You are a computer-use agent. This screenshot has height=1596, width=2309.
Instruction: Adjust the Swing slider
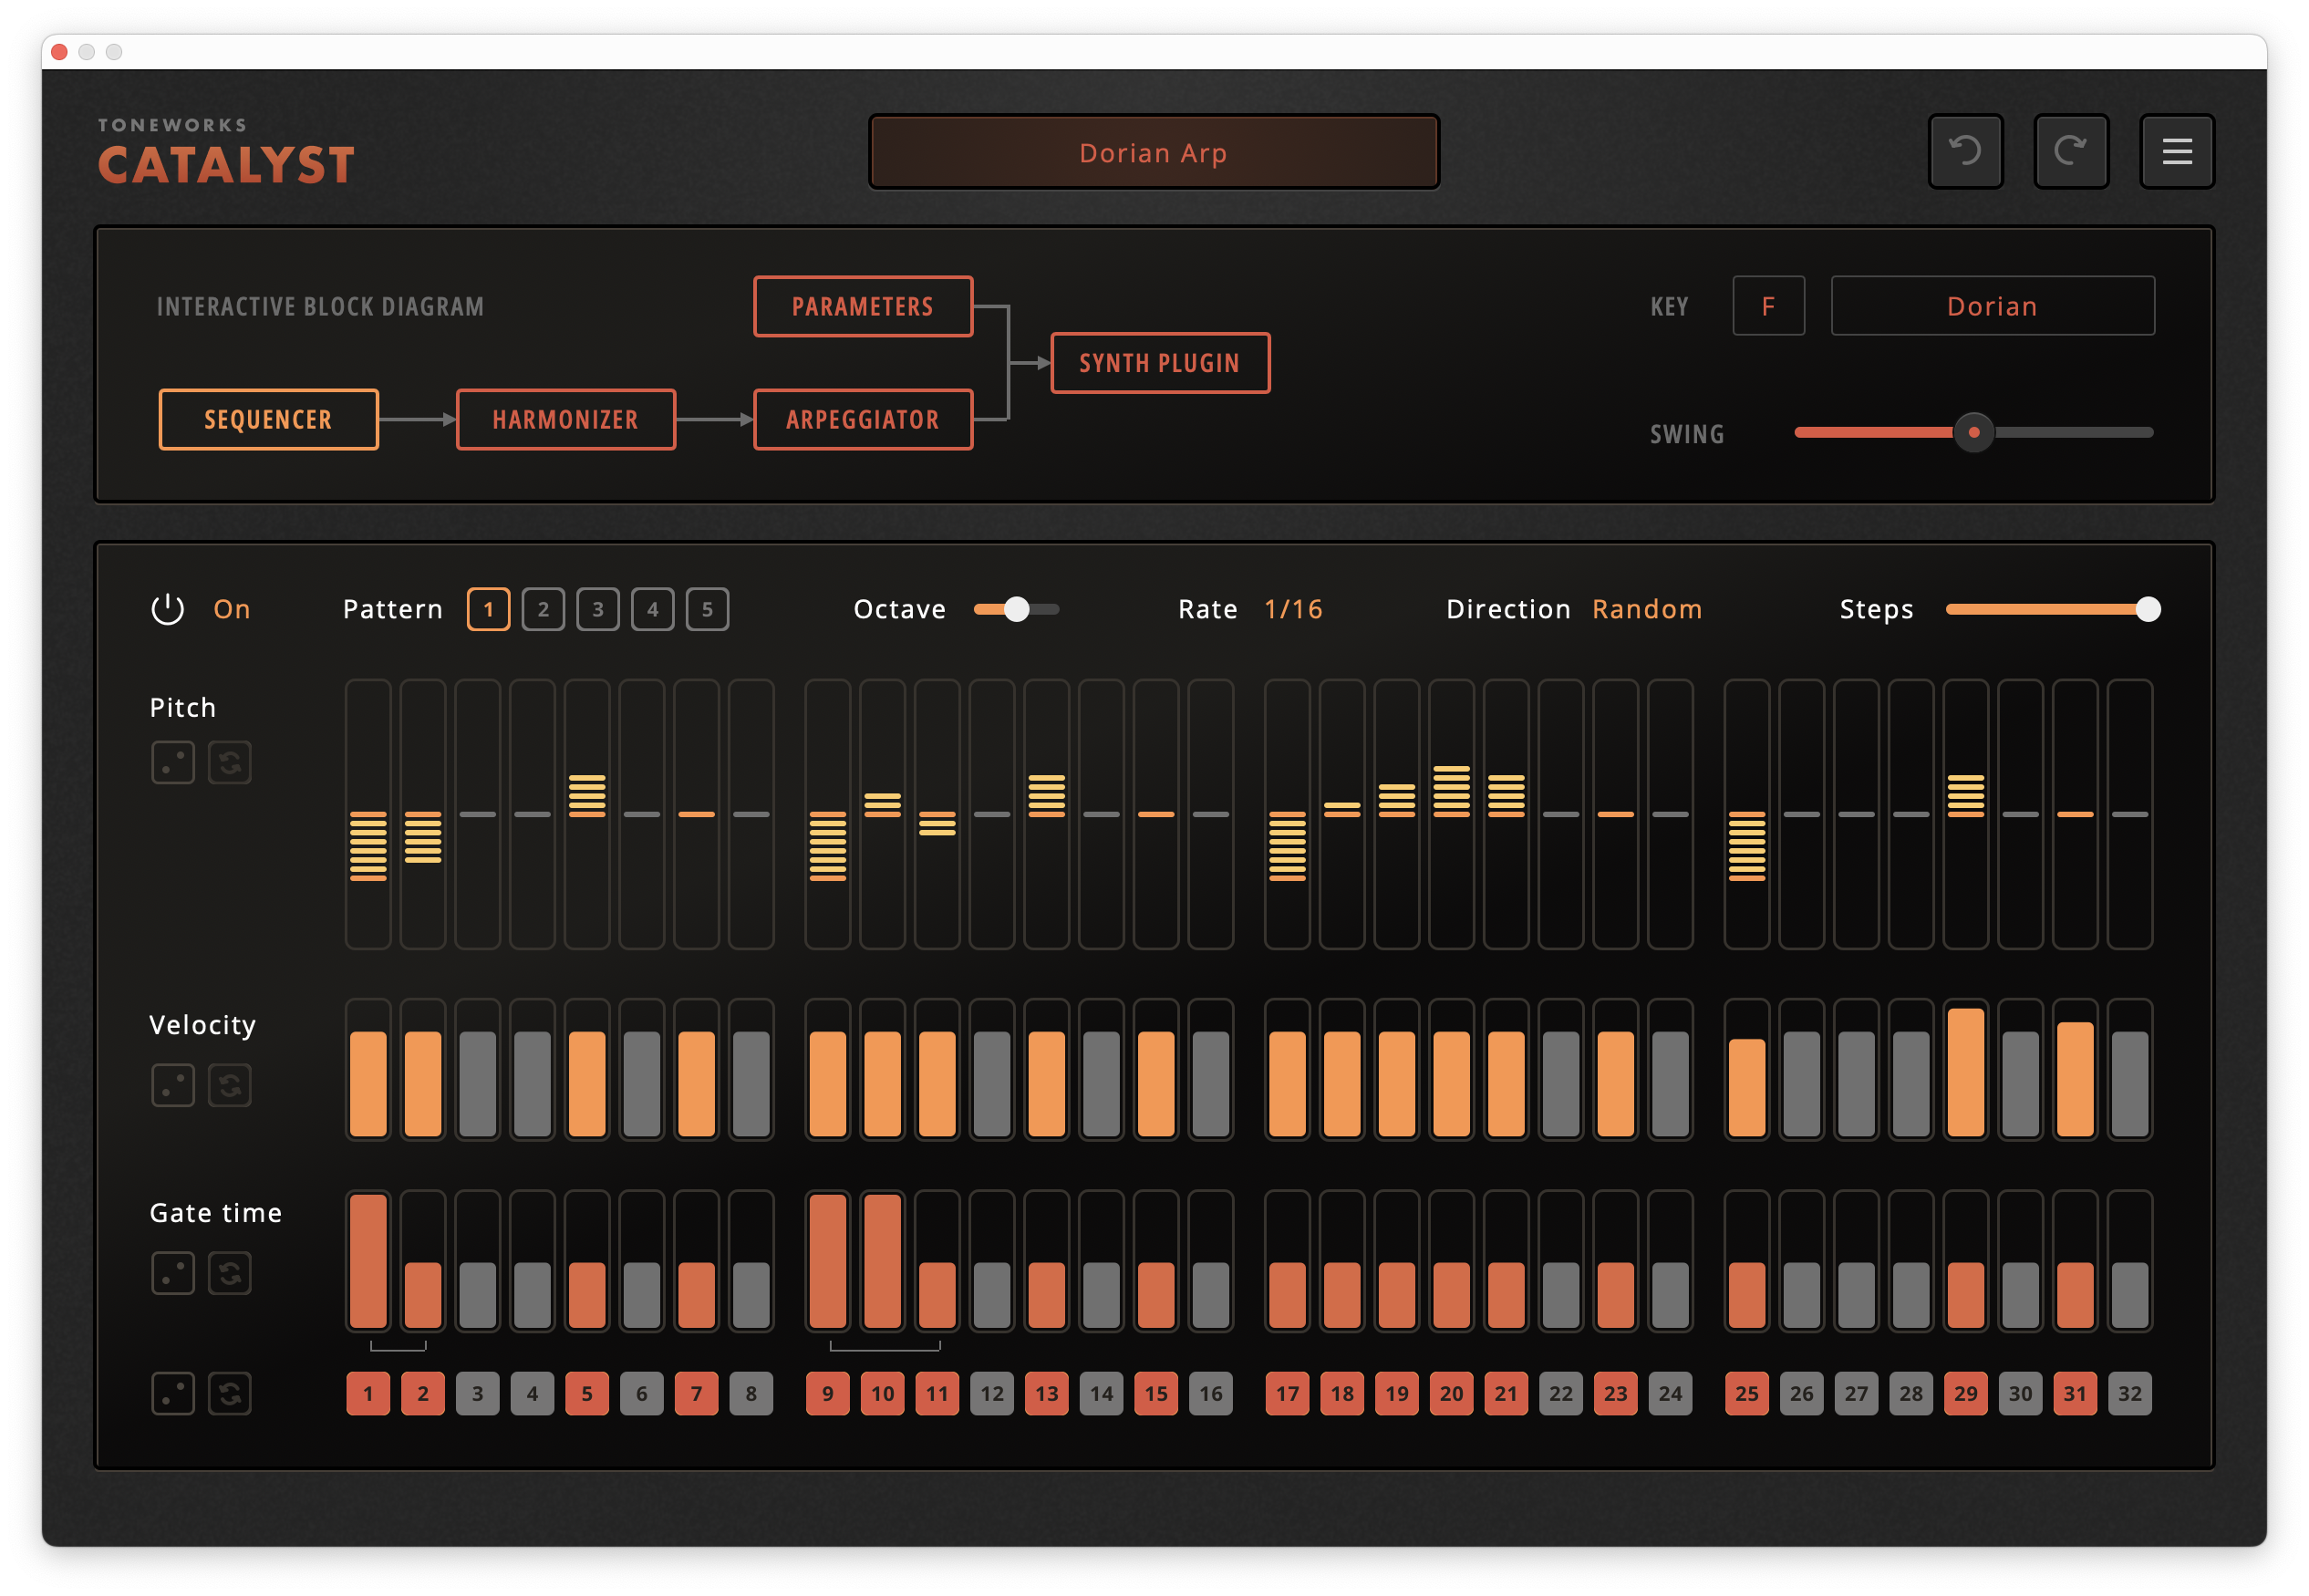[1973, 432]
